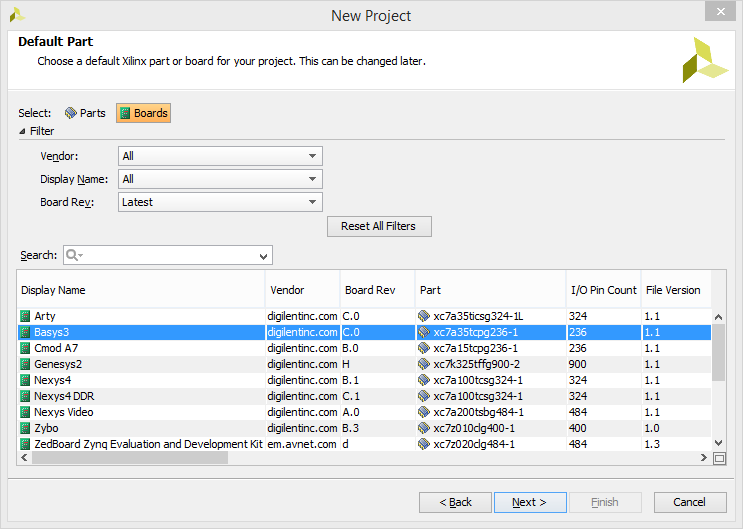Select the Nexys4 DDR row name
Viewport: 743px width, 529px height.
coord(64,396)
